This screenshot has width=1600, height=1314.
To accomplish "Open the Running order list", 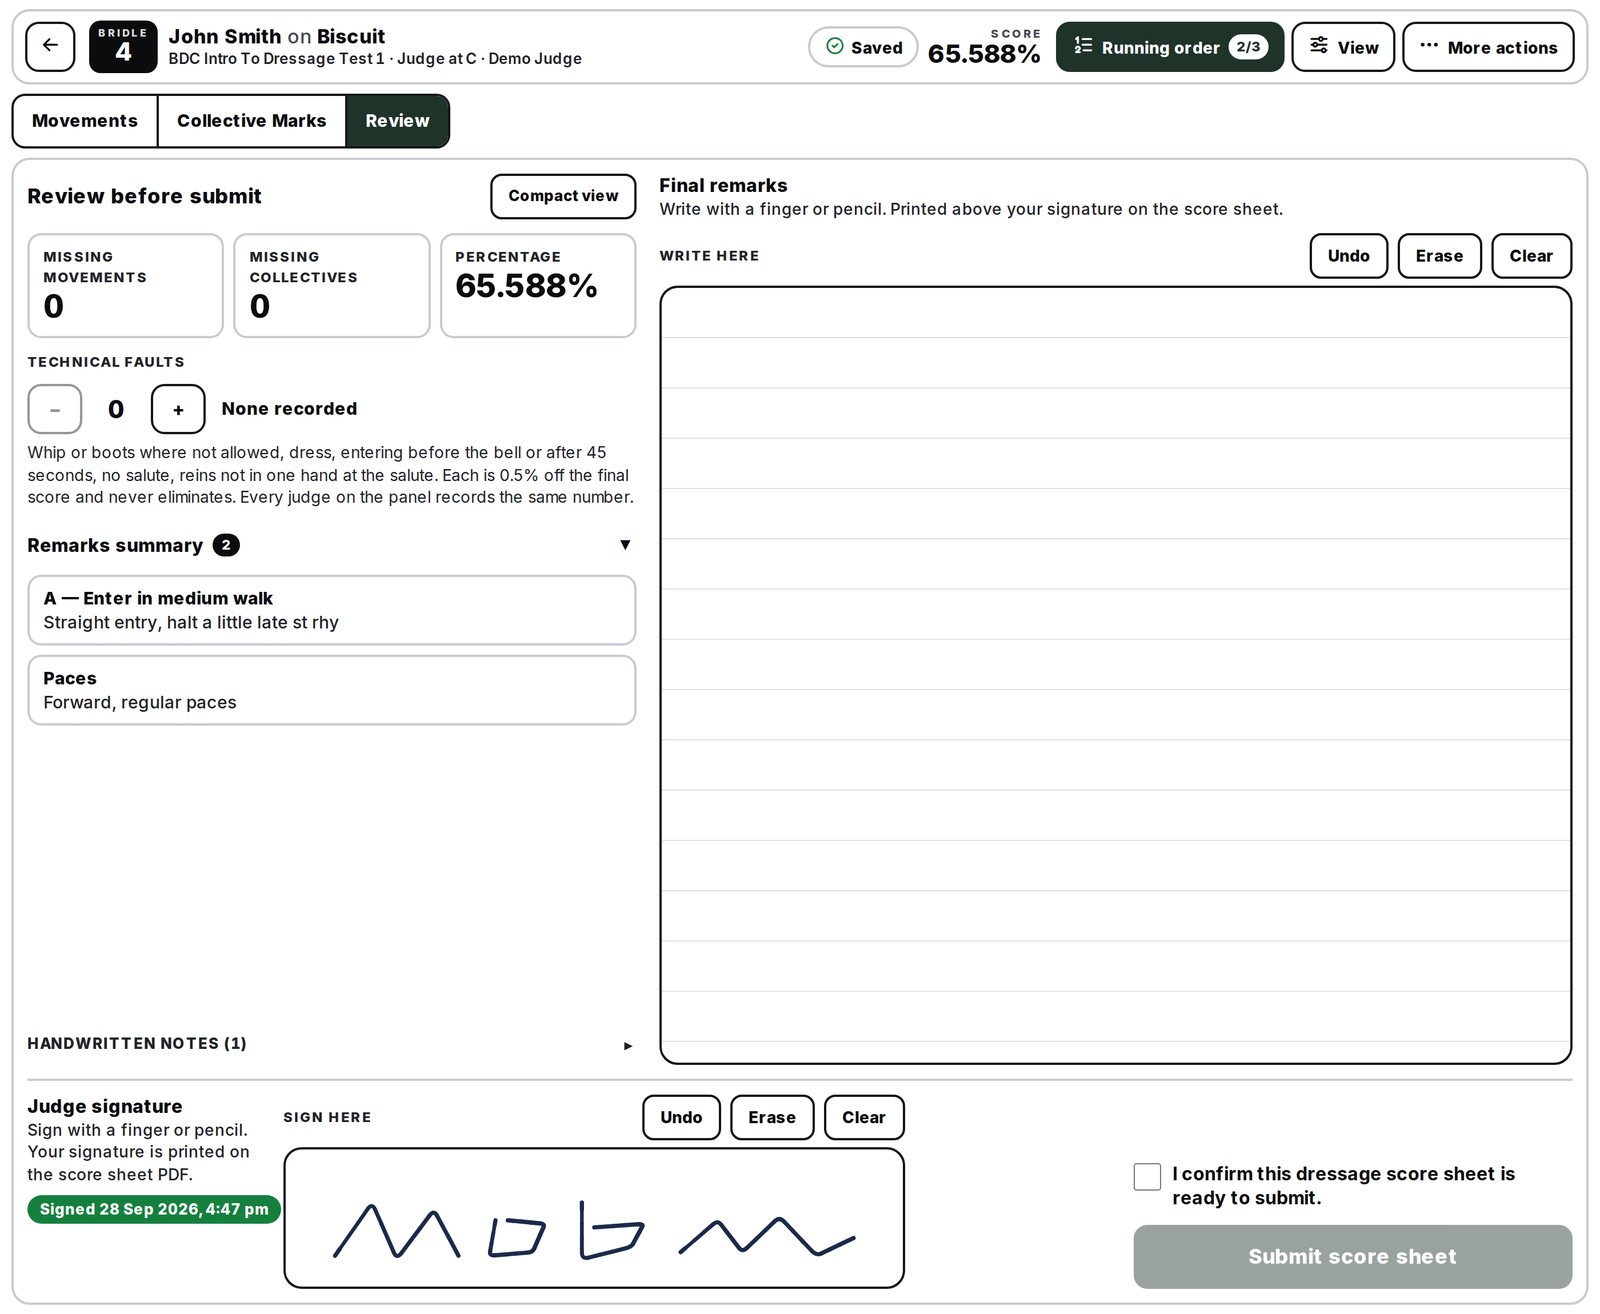I will pyautogui.click(x=1169, y=47).
